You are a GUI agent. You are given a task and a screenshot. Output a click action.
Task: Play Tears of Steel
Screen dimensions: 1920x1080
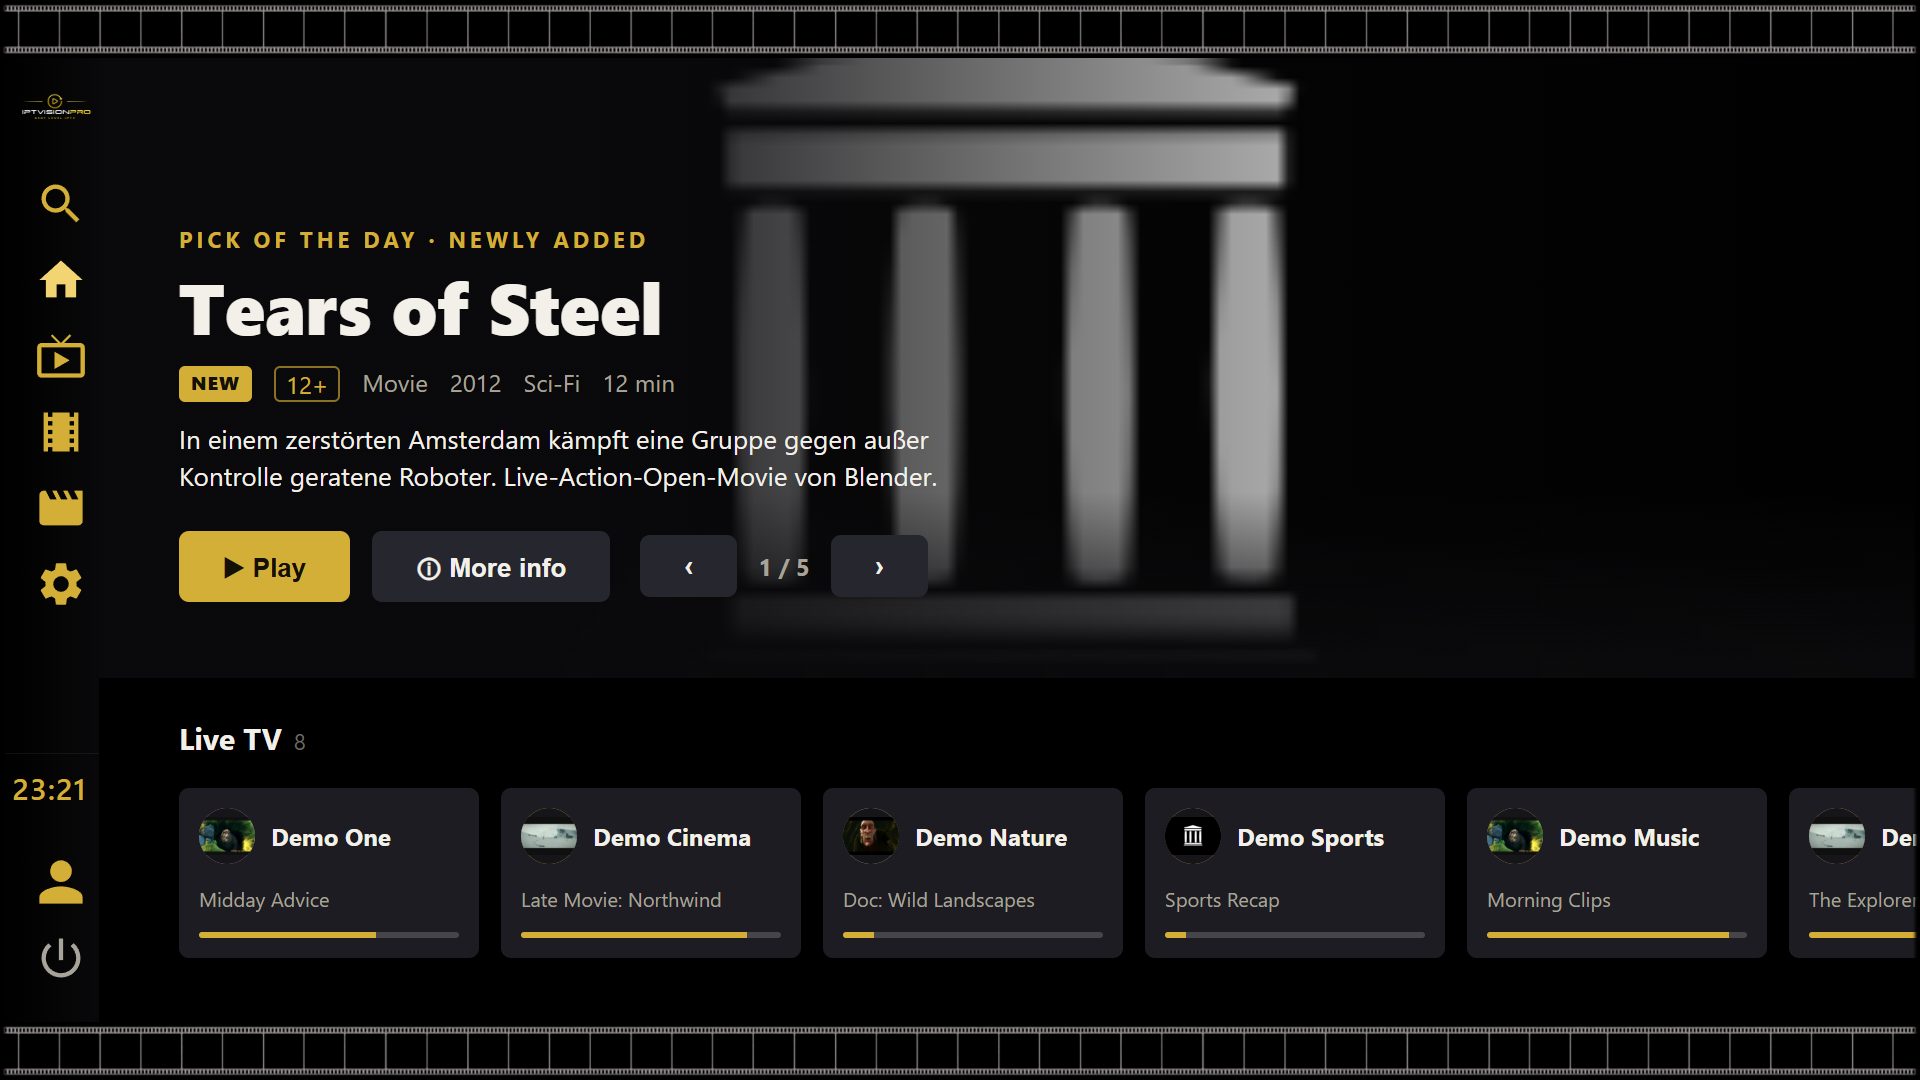point(264,567)
